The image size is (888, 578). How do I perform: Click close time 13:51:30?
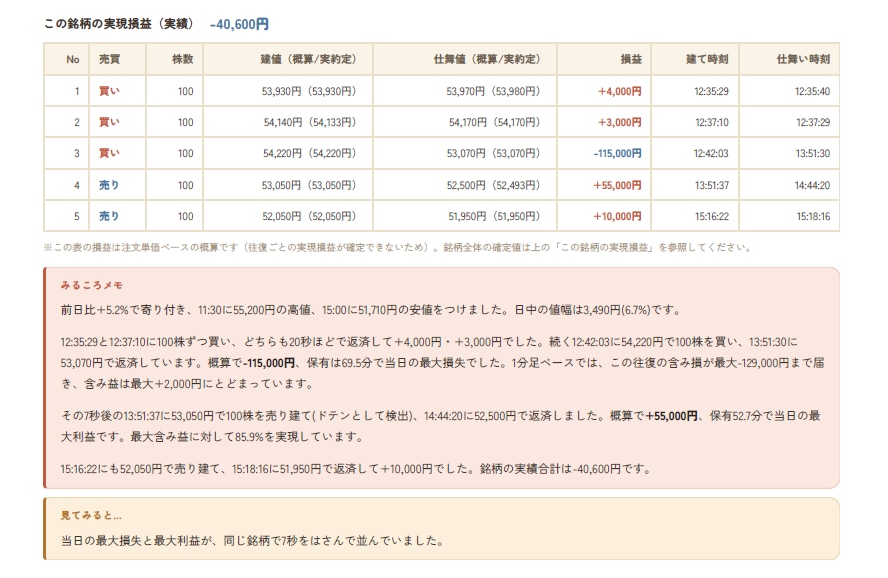point(812,153)
